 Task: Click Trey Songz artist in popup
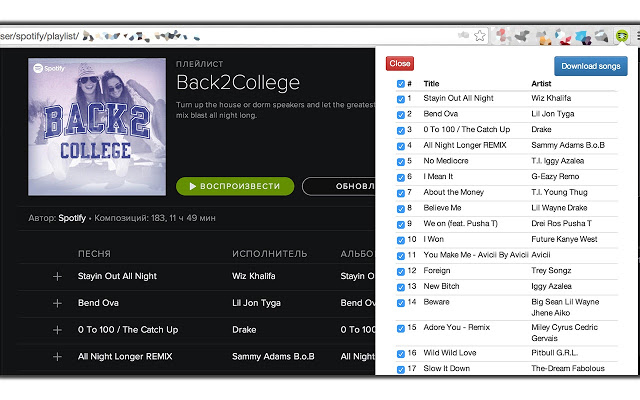click(x=551, y=271)
